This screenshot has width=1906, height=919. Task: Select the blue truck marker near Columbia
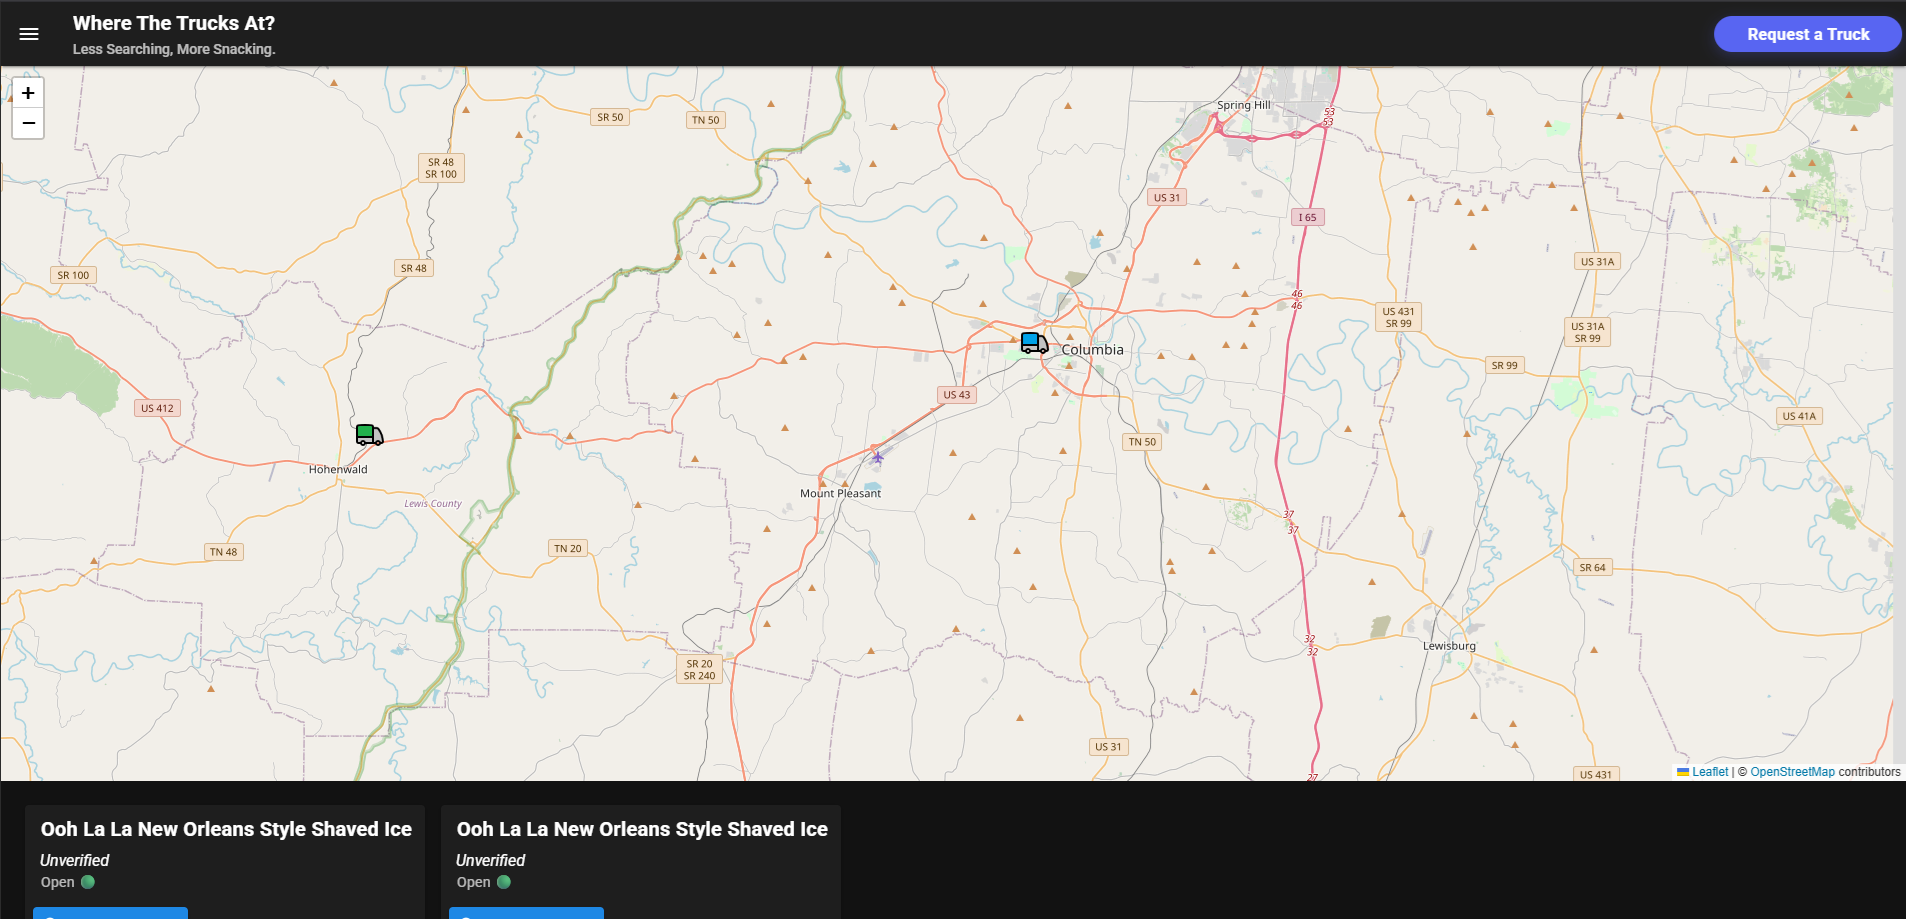1034,344
